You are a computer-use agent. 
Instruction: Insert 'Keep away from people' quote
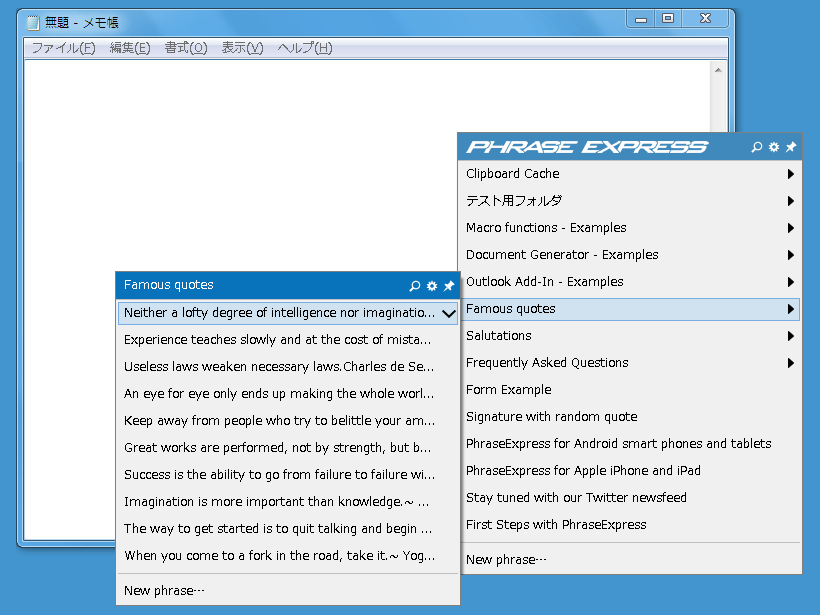point(288,421)
